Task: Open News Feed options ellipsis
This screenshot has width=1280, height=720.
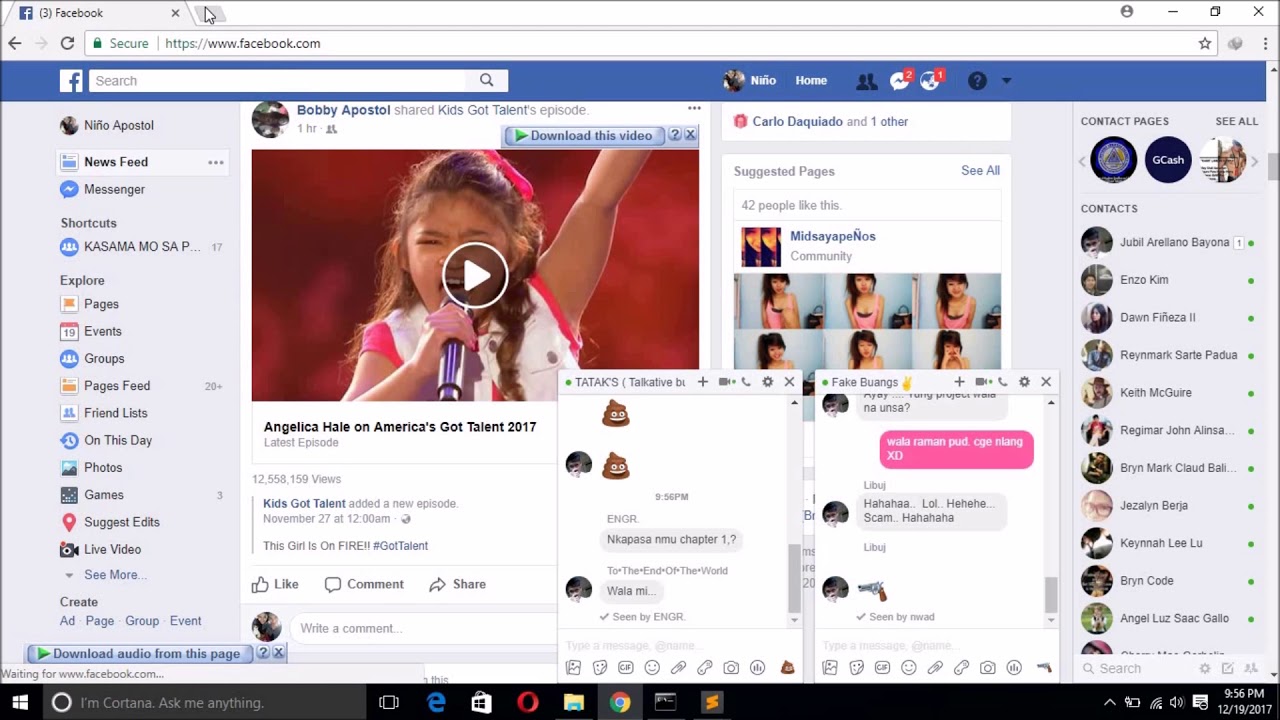Action: (x=215, y=162)
